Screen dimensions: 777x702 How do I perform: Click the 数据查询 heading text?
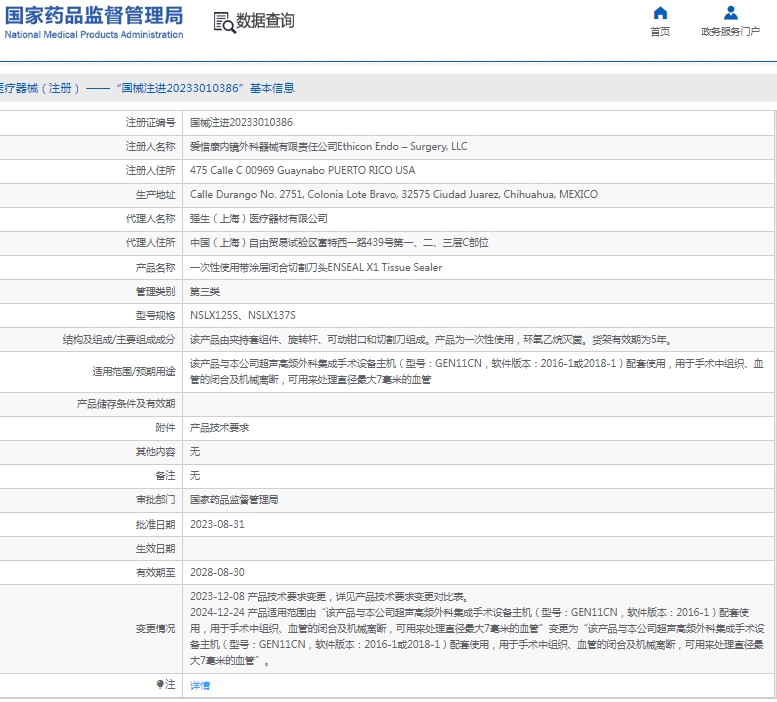click(265, 21)
